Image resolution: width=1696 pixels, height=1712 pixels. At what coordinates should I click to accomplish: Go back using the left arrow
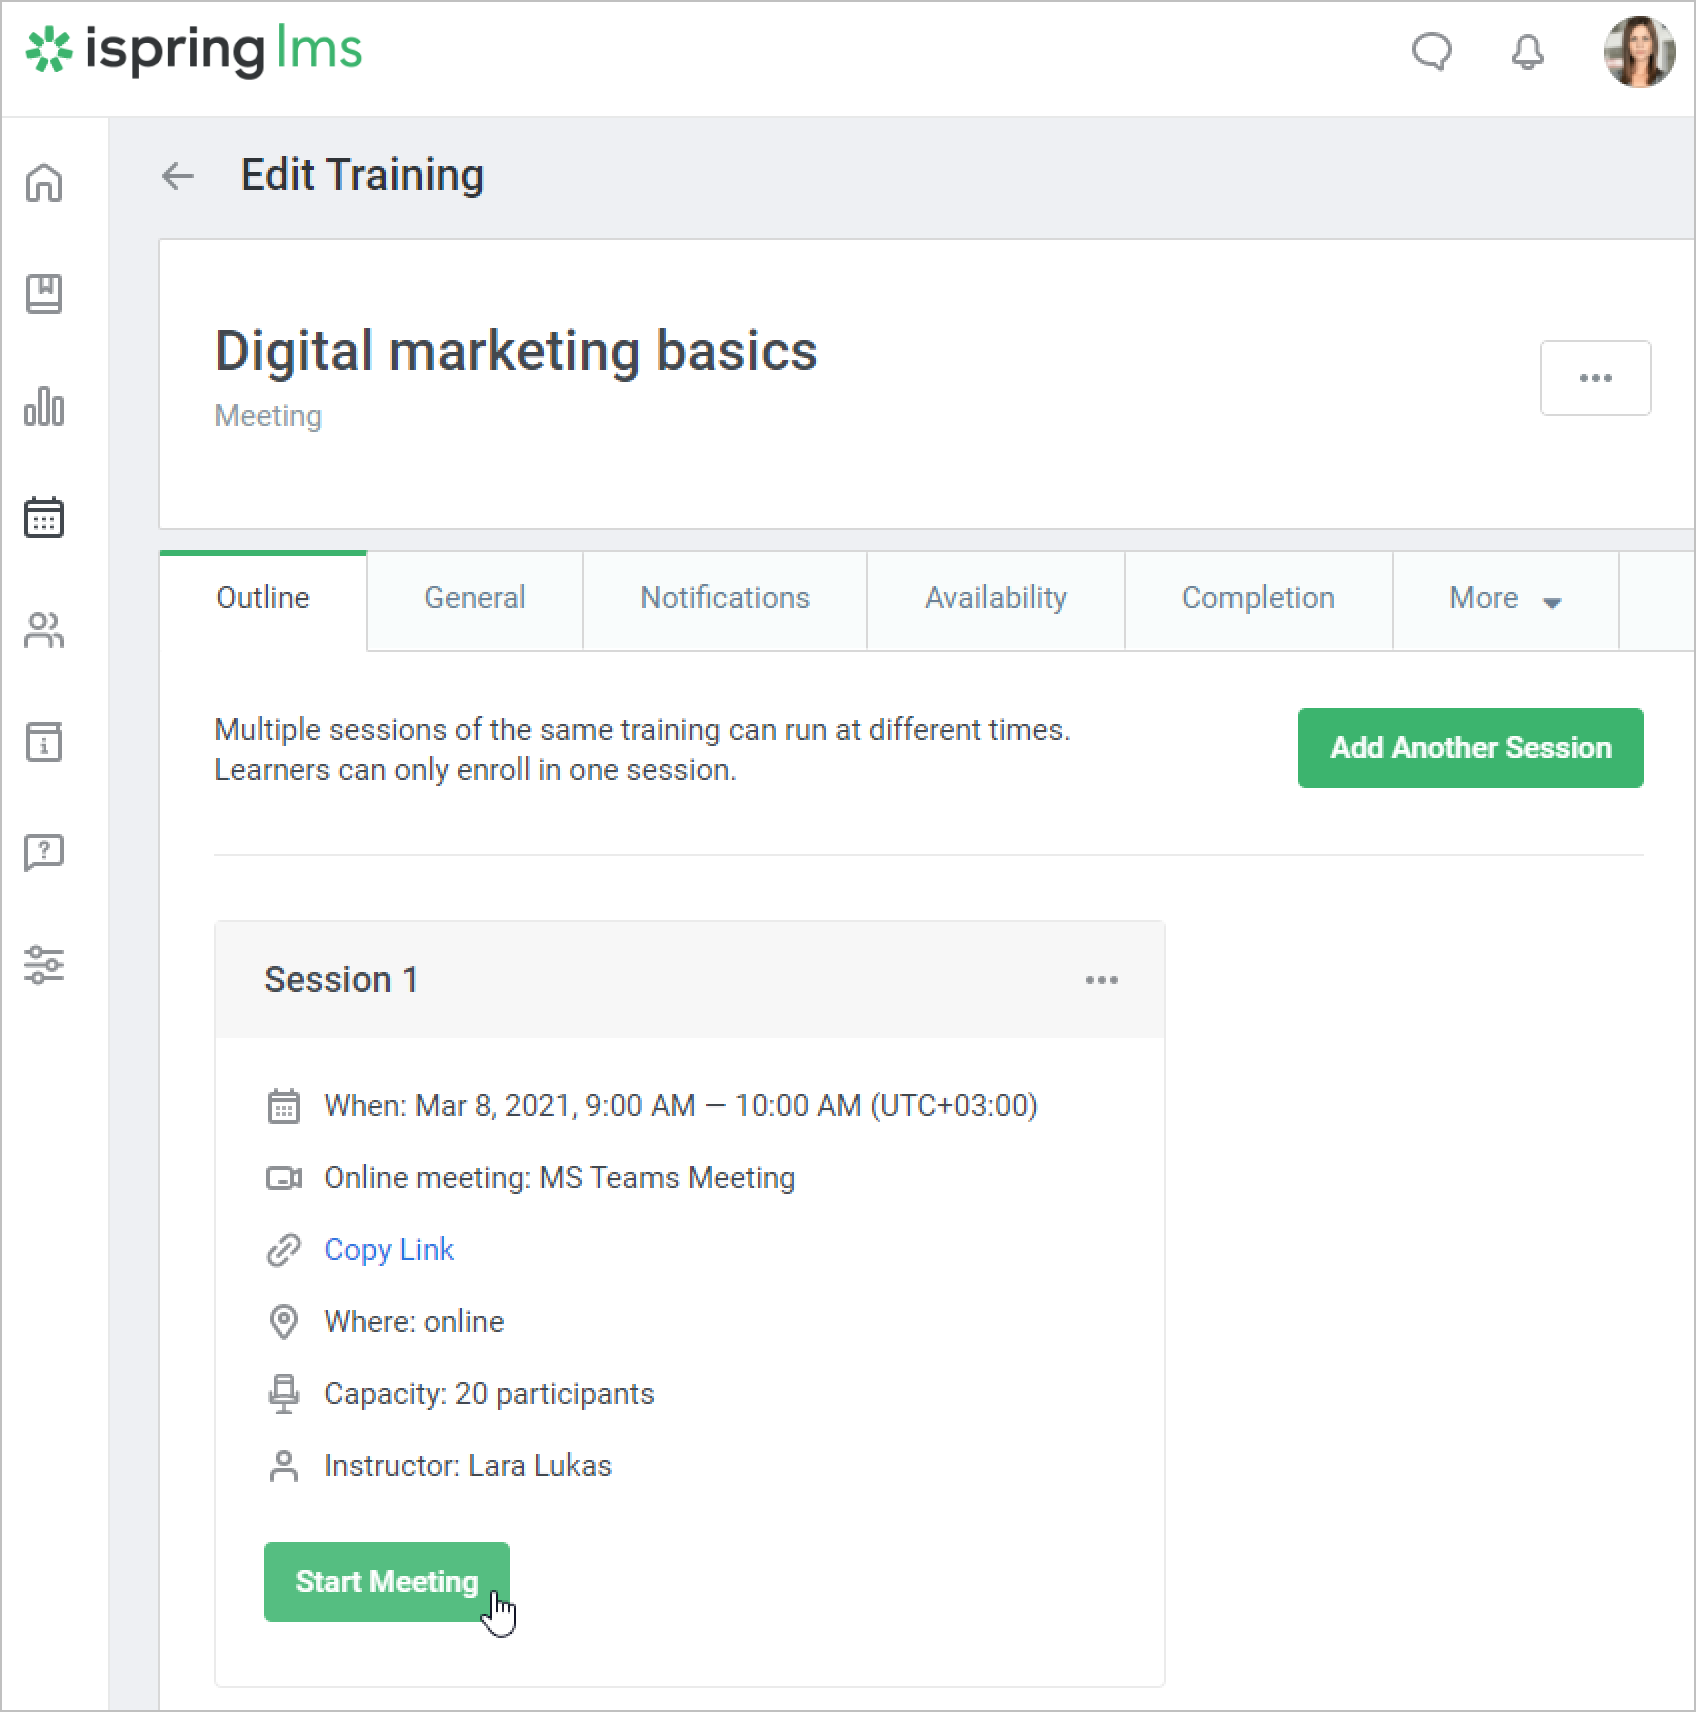(178, 176)
